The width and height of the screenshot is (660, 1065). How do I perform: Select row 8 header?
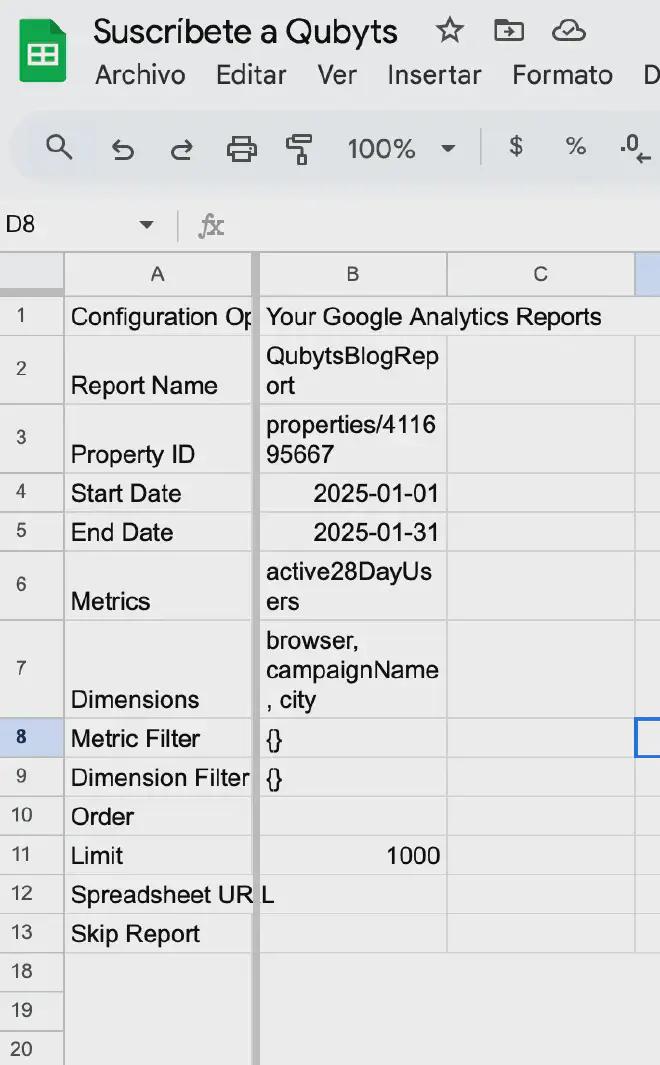click(32, 737)
